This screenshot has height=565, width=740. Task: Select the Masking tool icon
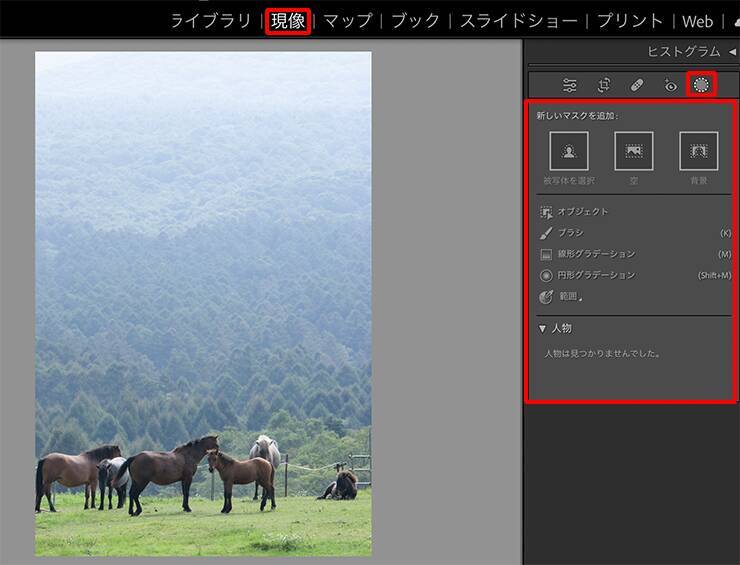(702, 85)
